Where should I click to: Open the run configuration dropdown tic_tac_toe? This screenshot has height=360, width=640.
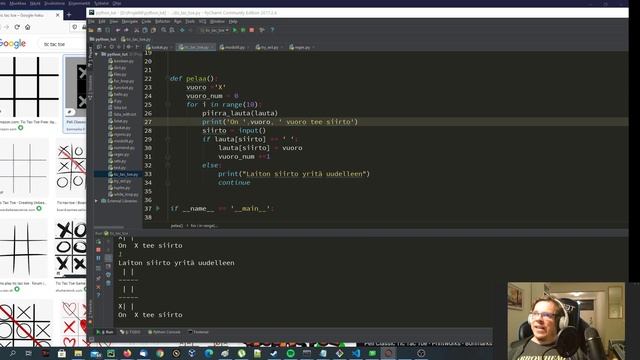[214, 30]
